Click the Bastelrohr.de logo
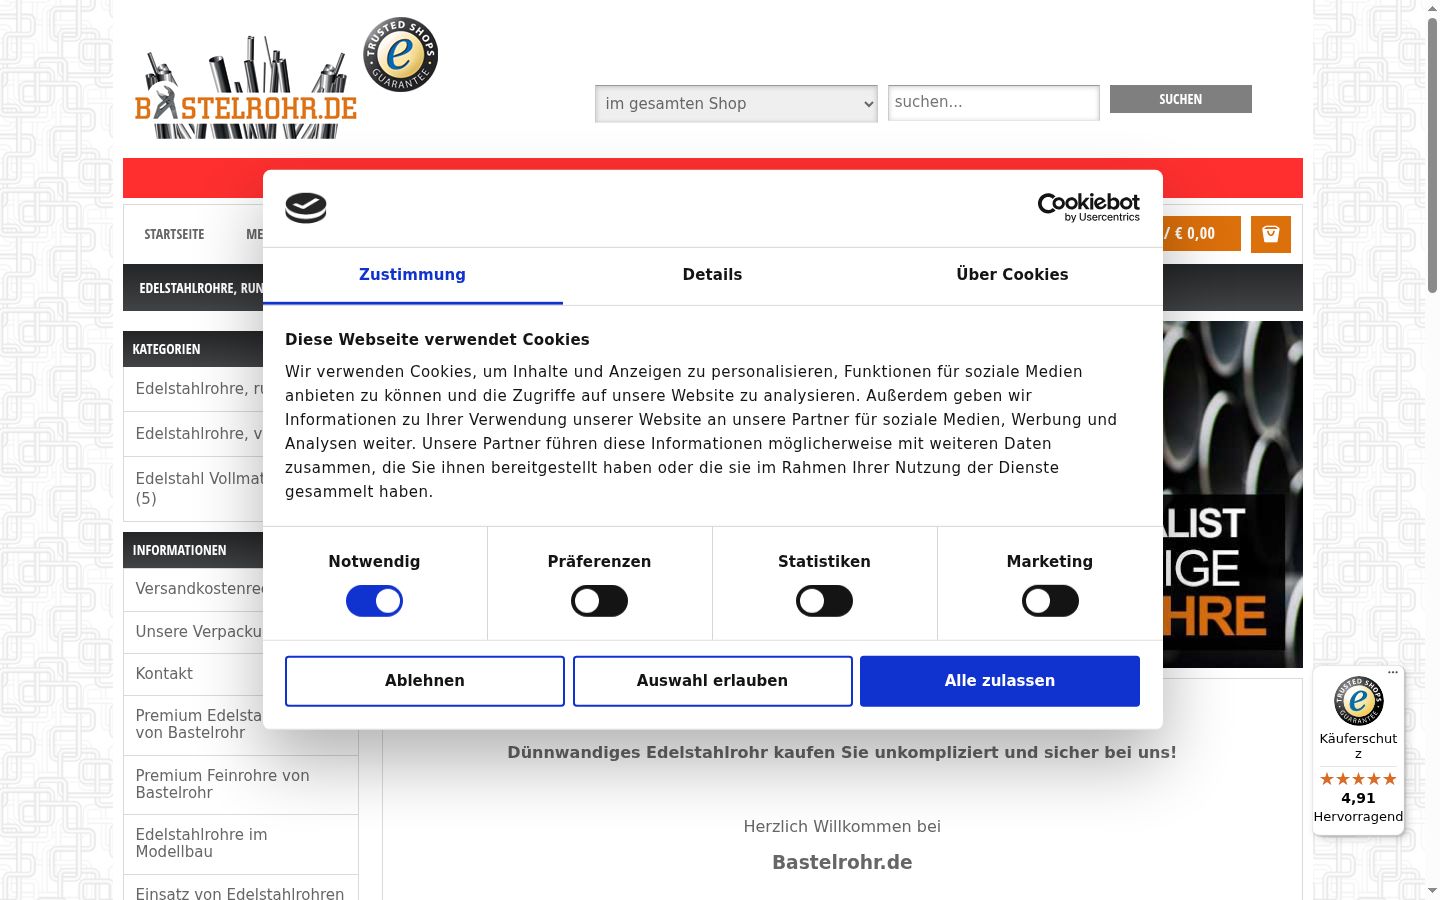Image resolution: width=1440 pixels, height=900 pixels. [x=246, y=89]
